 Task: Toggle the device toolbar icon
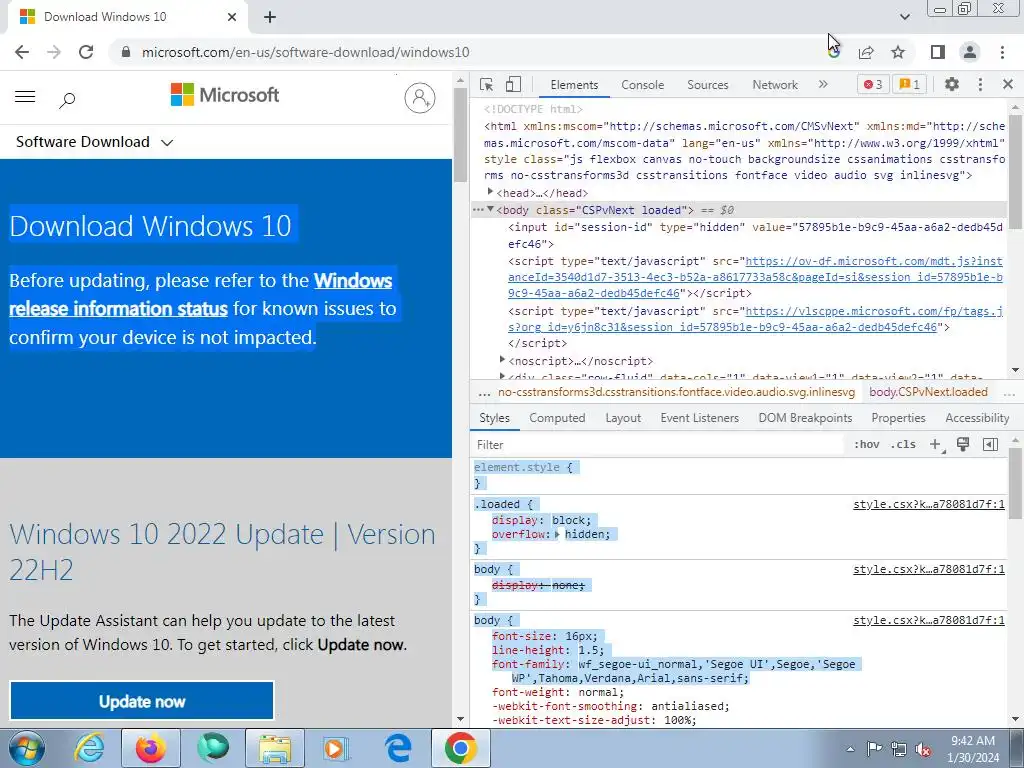coord(513,84)
